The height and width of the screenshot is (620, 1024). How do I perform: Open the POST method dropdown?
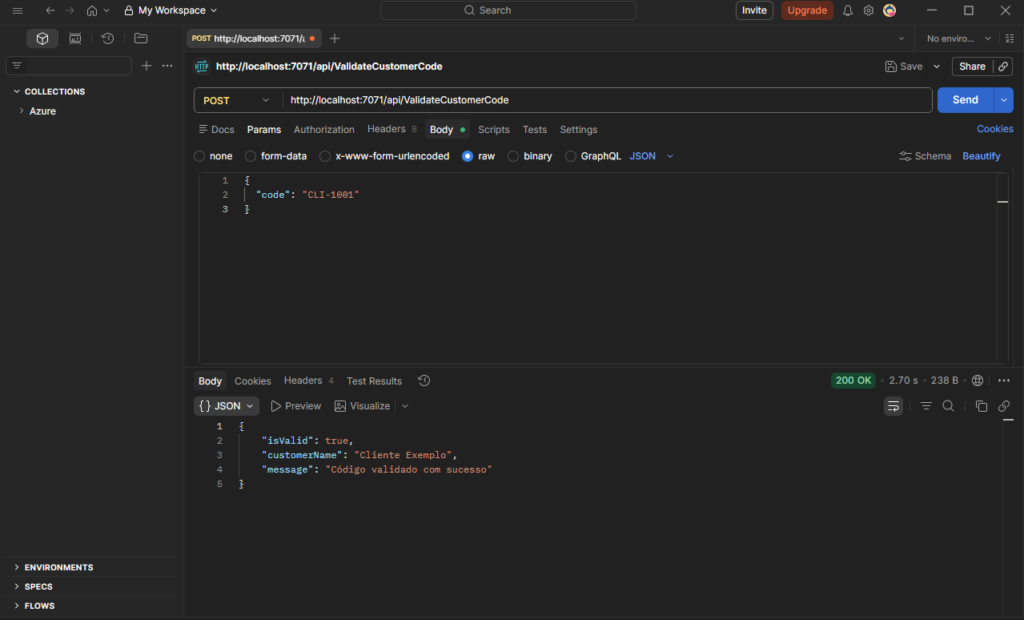click(236, 100)
